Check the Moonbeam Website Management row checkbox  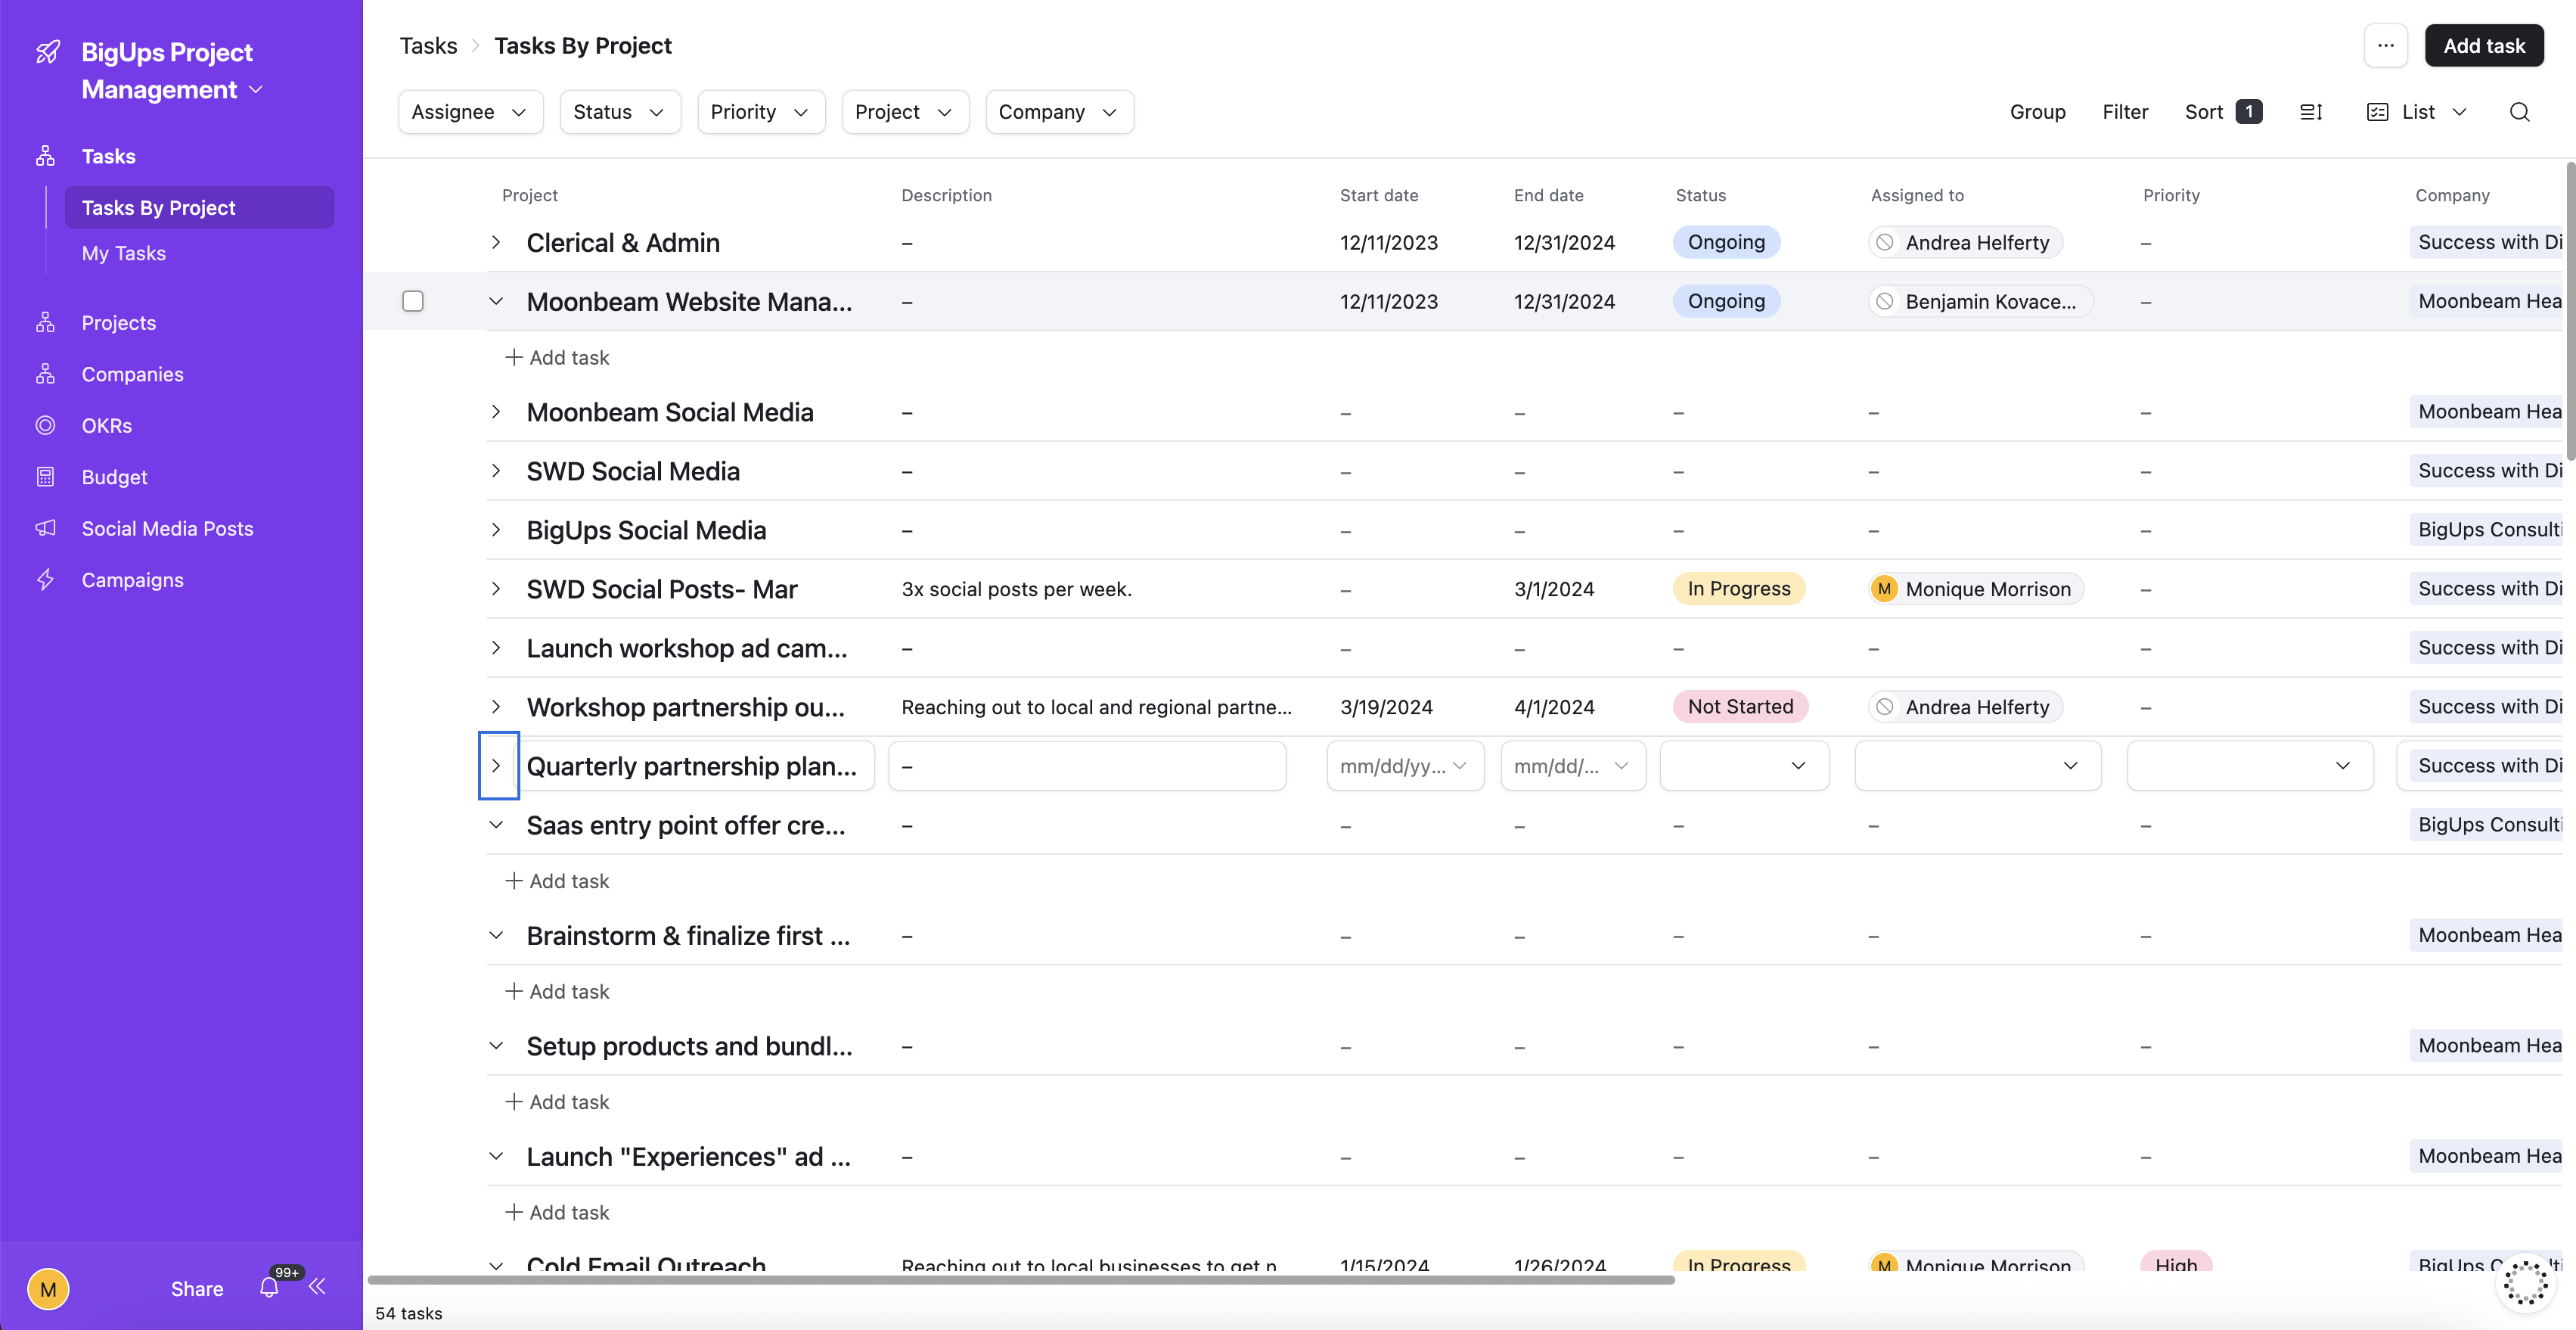[x=413, y=301]
